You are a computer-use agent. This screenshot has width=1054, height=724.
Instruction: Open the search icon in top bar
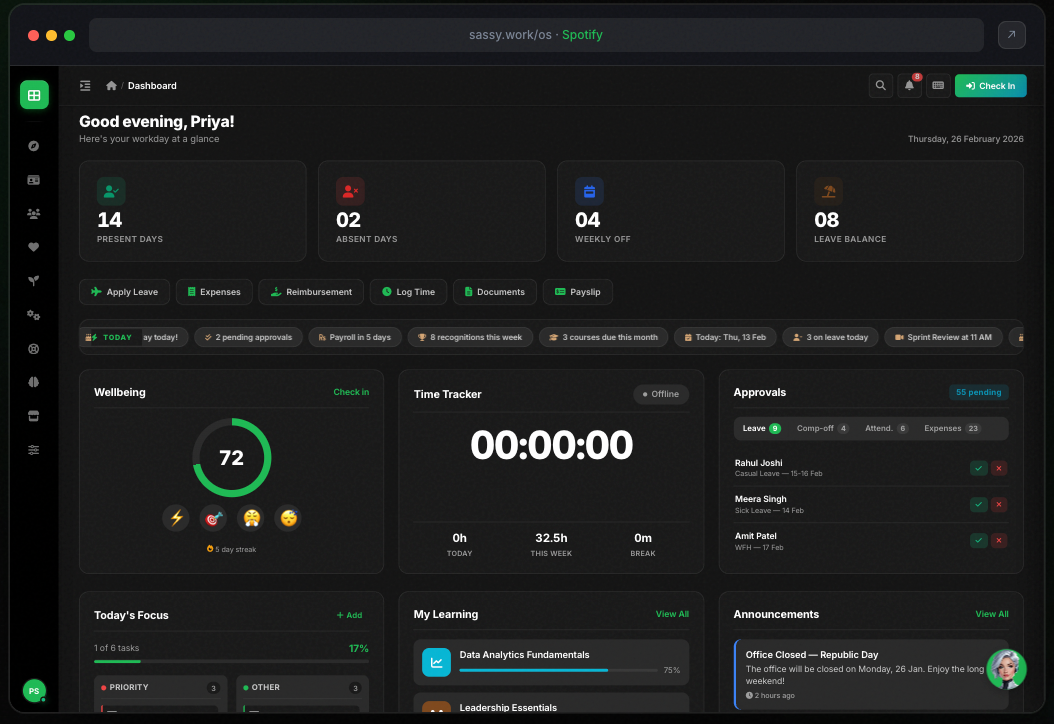(880, 85)
